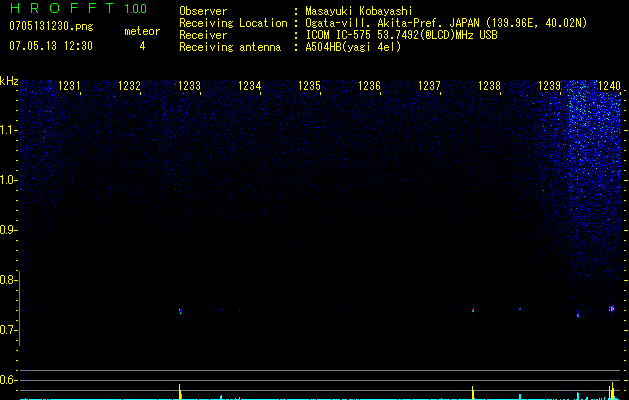Screen dimensions: 629x400
Task: Click the 0.9 kHz axis label
Action: click(x=7, y=230)
